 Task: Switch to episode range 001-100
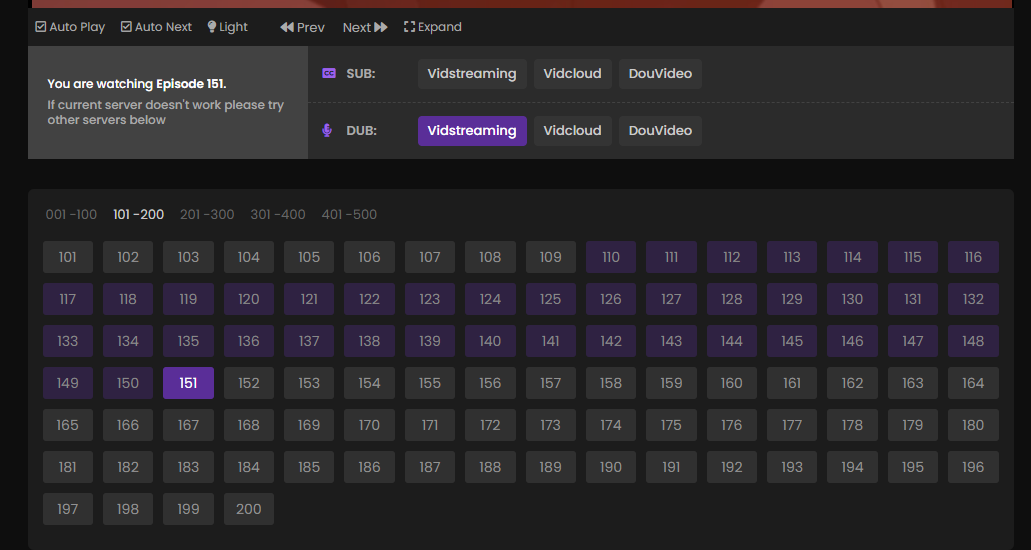click(71, 214)
